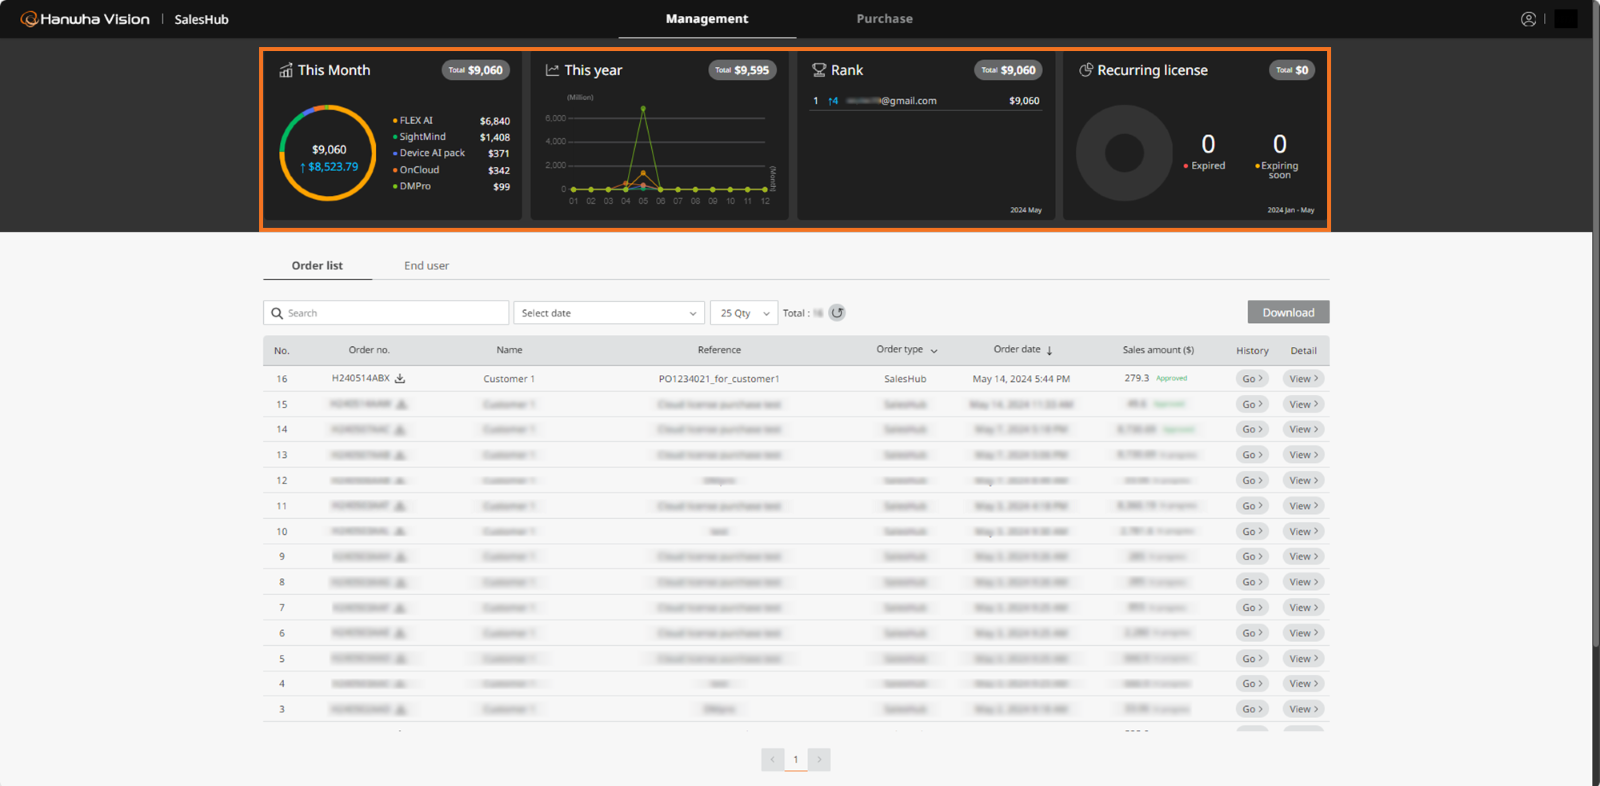The image size is (1600, 786).
Task: Click order number H240514ABX
Action: coord(361,378)
